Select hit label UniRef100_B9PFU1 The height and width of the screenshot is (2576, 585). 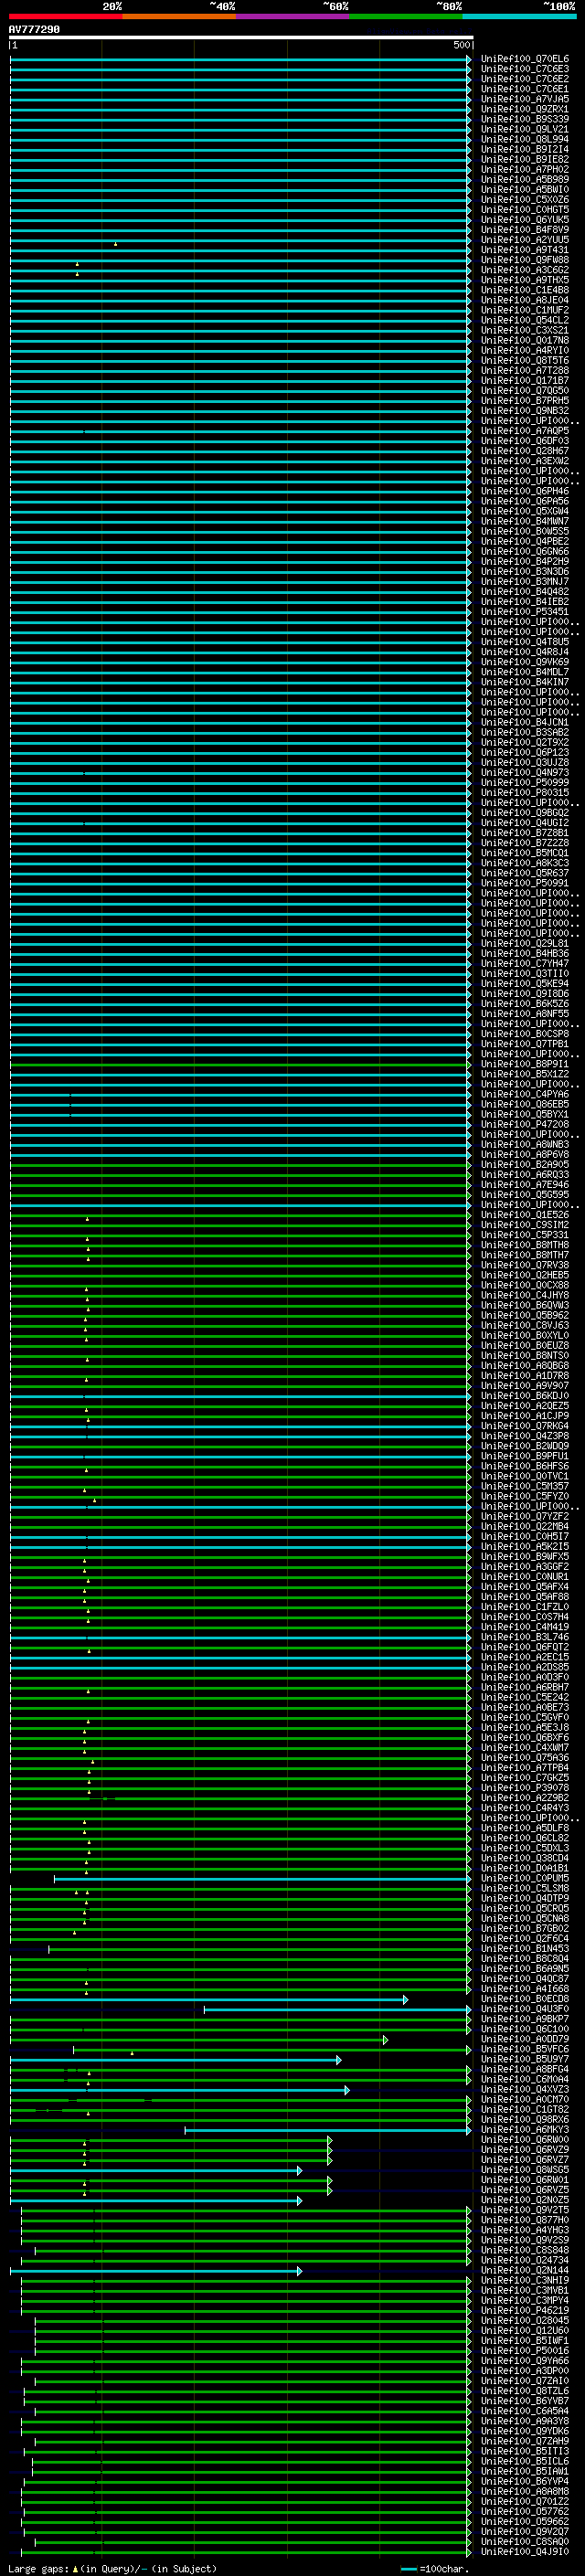[x=525, y=1456]
